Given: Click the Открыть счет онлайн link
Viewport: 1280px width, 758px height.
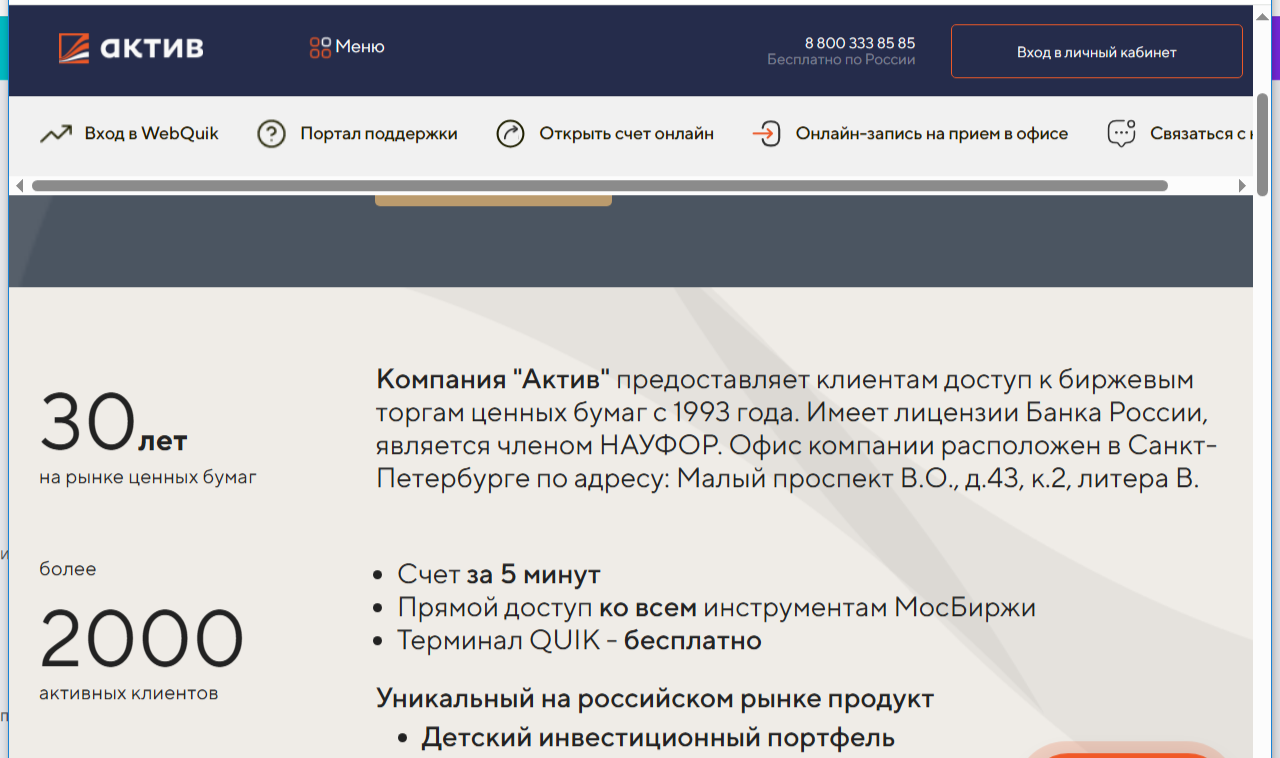Looking at the screenshot, I should point(627,132).
